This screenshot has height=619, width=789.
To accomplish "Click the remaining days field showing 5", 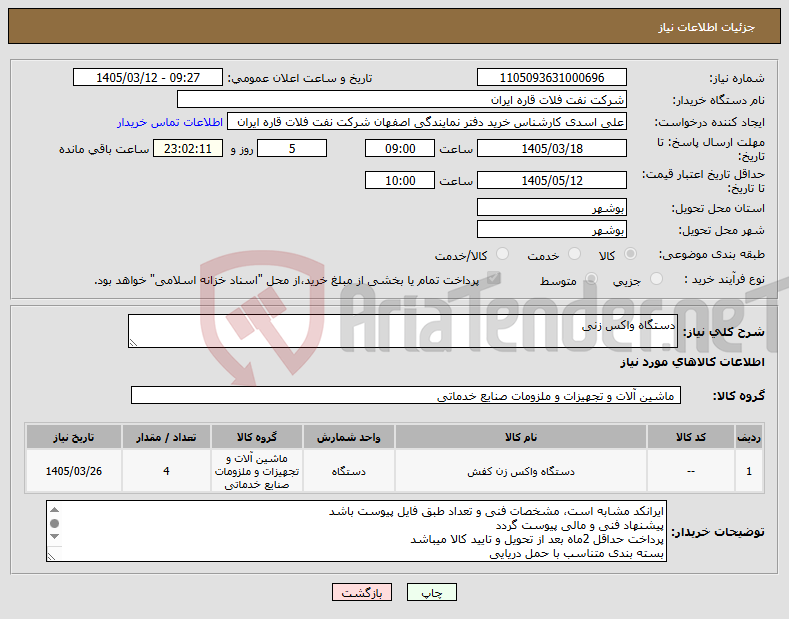I will point(292,148).
